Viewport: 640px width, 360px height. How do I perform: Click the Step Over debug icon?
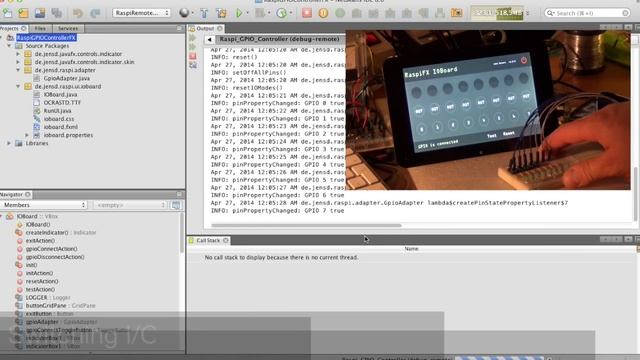point(357,13)
